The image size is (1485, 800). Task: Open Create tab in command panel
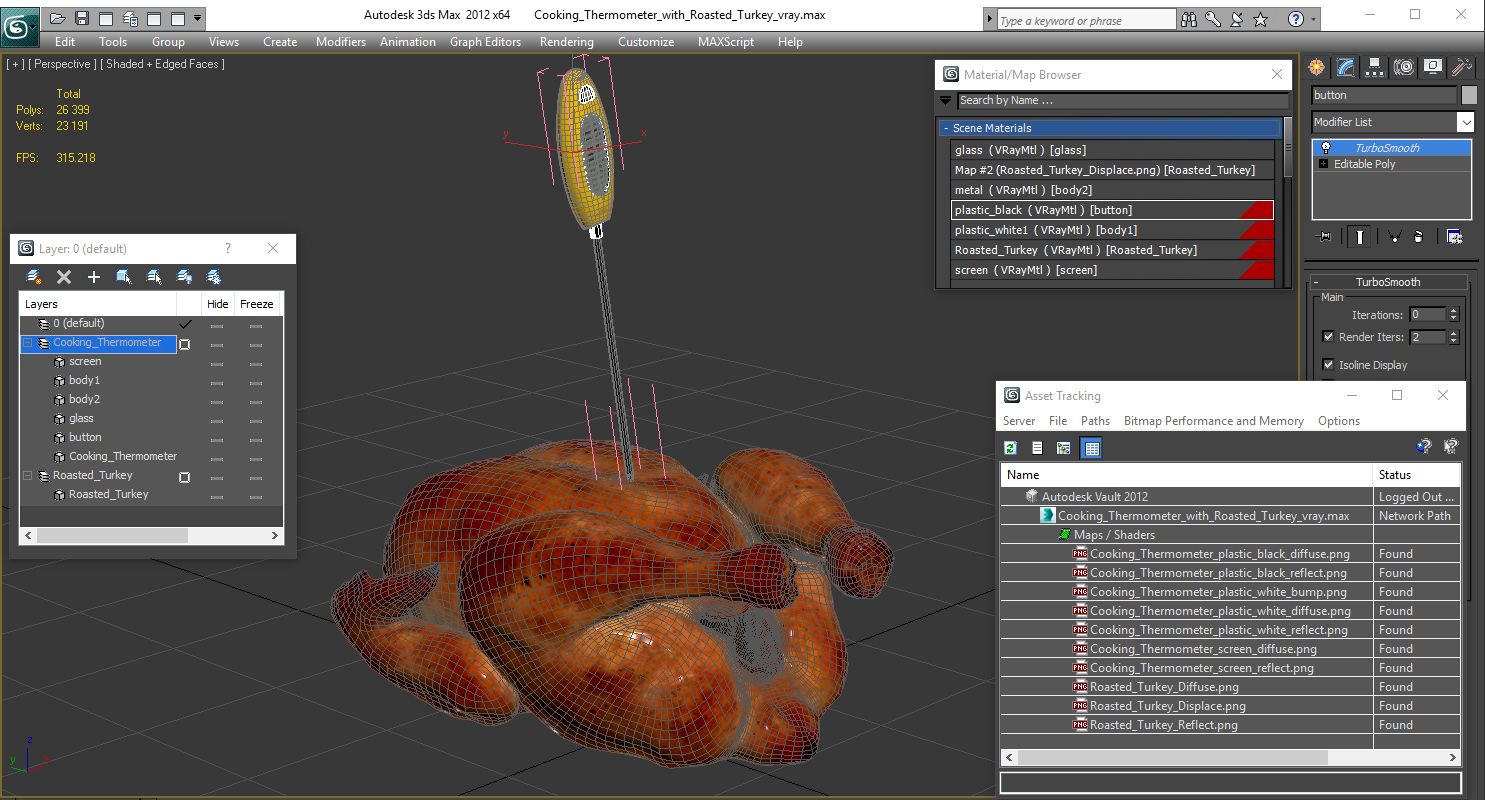pyautogui.click(x=1317, y=67)
